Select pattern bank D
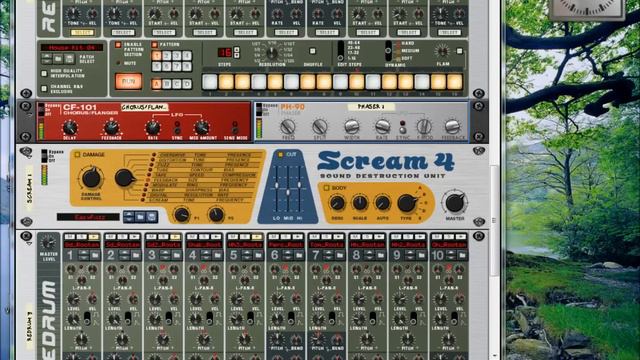 pyautogui.click(x=187, y=84)
